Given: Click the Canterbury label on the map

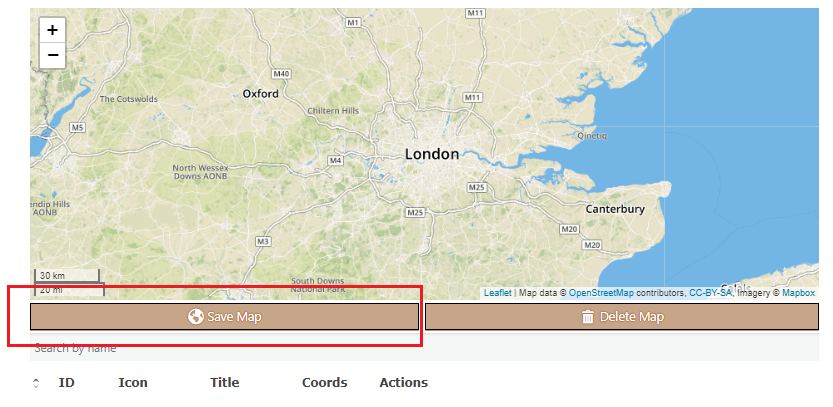Looking at the screenshot, I should [x=614, y=209].
